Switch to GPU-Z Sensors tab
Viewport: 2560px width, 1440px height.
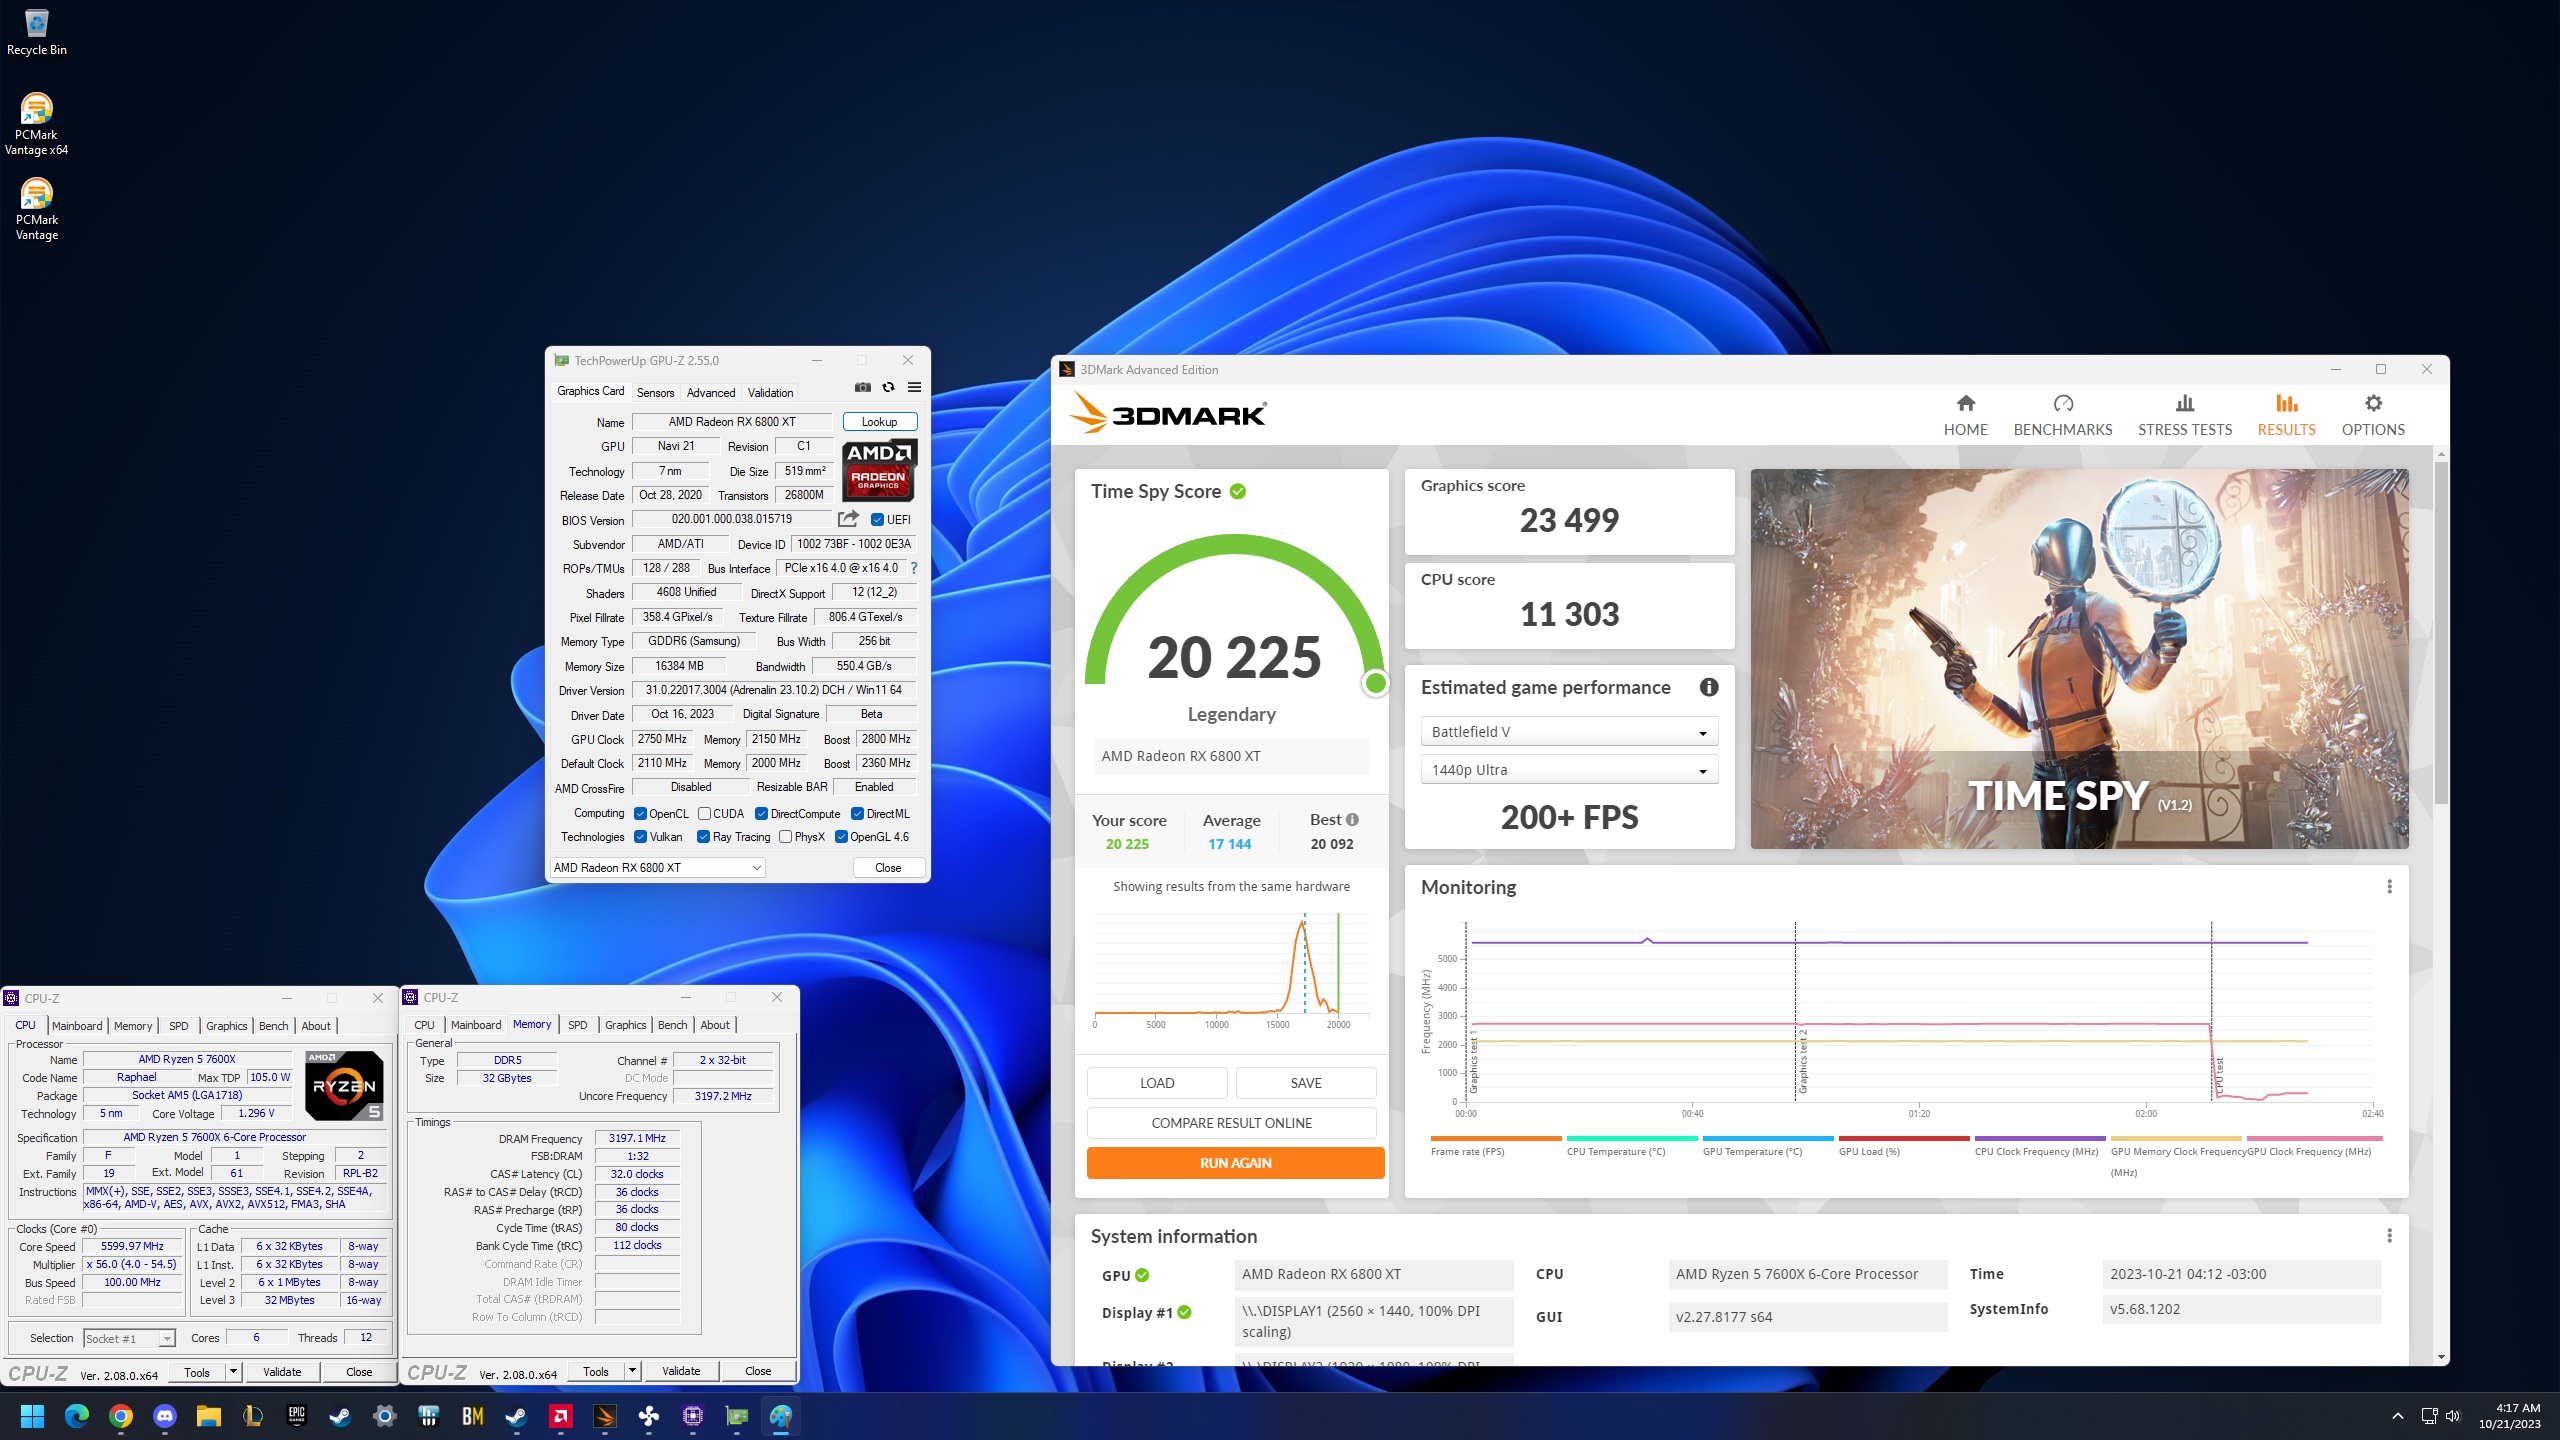click(x=656, y=393)
